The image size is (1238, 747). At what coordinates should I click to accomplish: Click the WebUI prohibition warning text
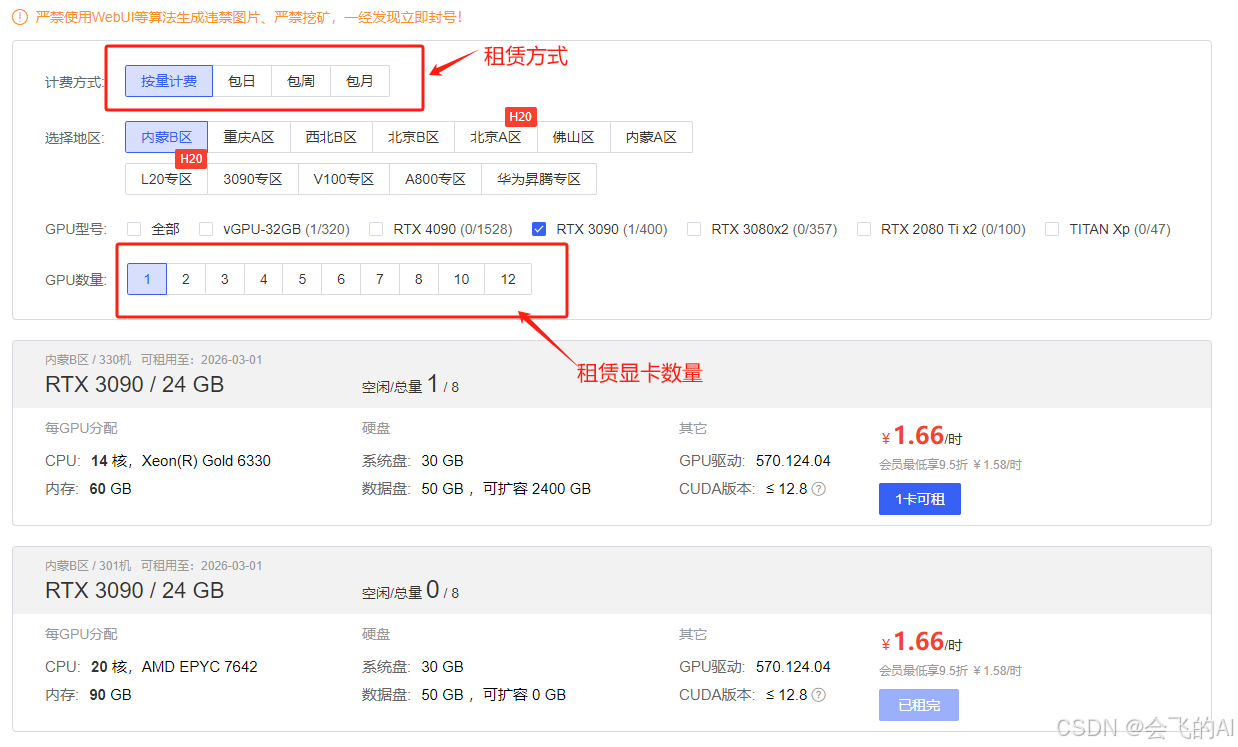point(249,17)
